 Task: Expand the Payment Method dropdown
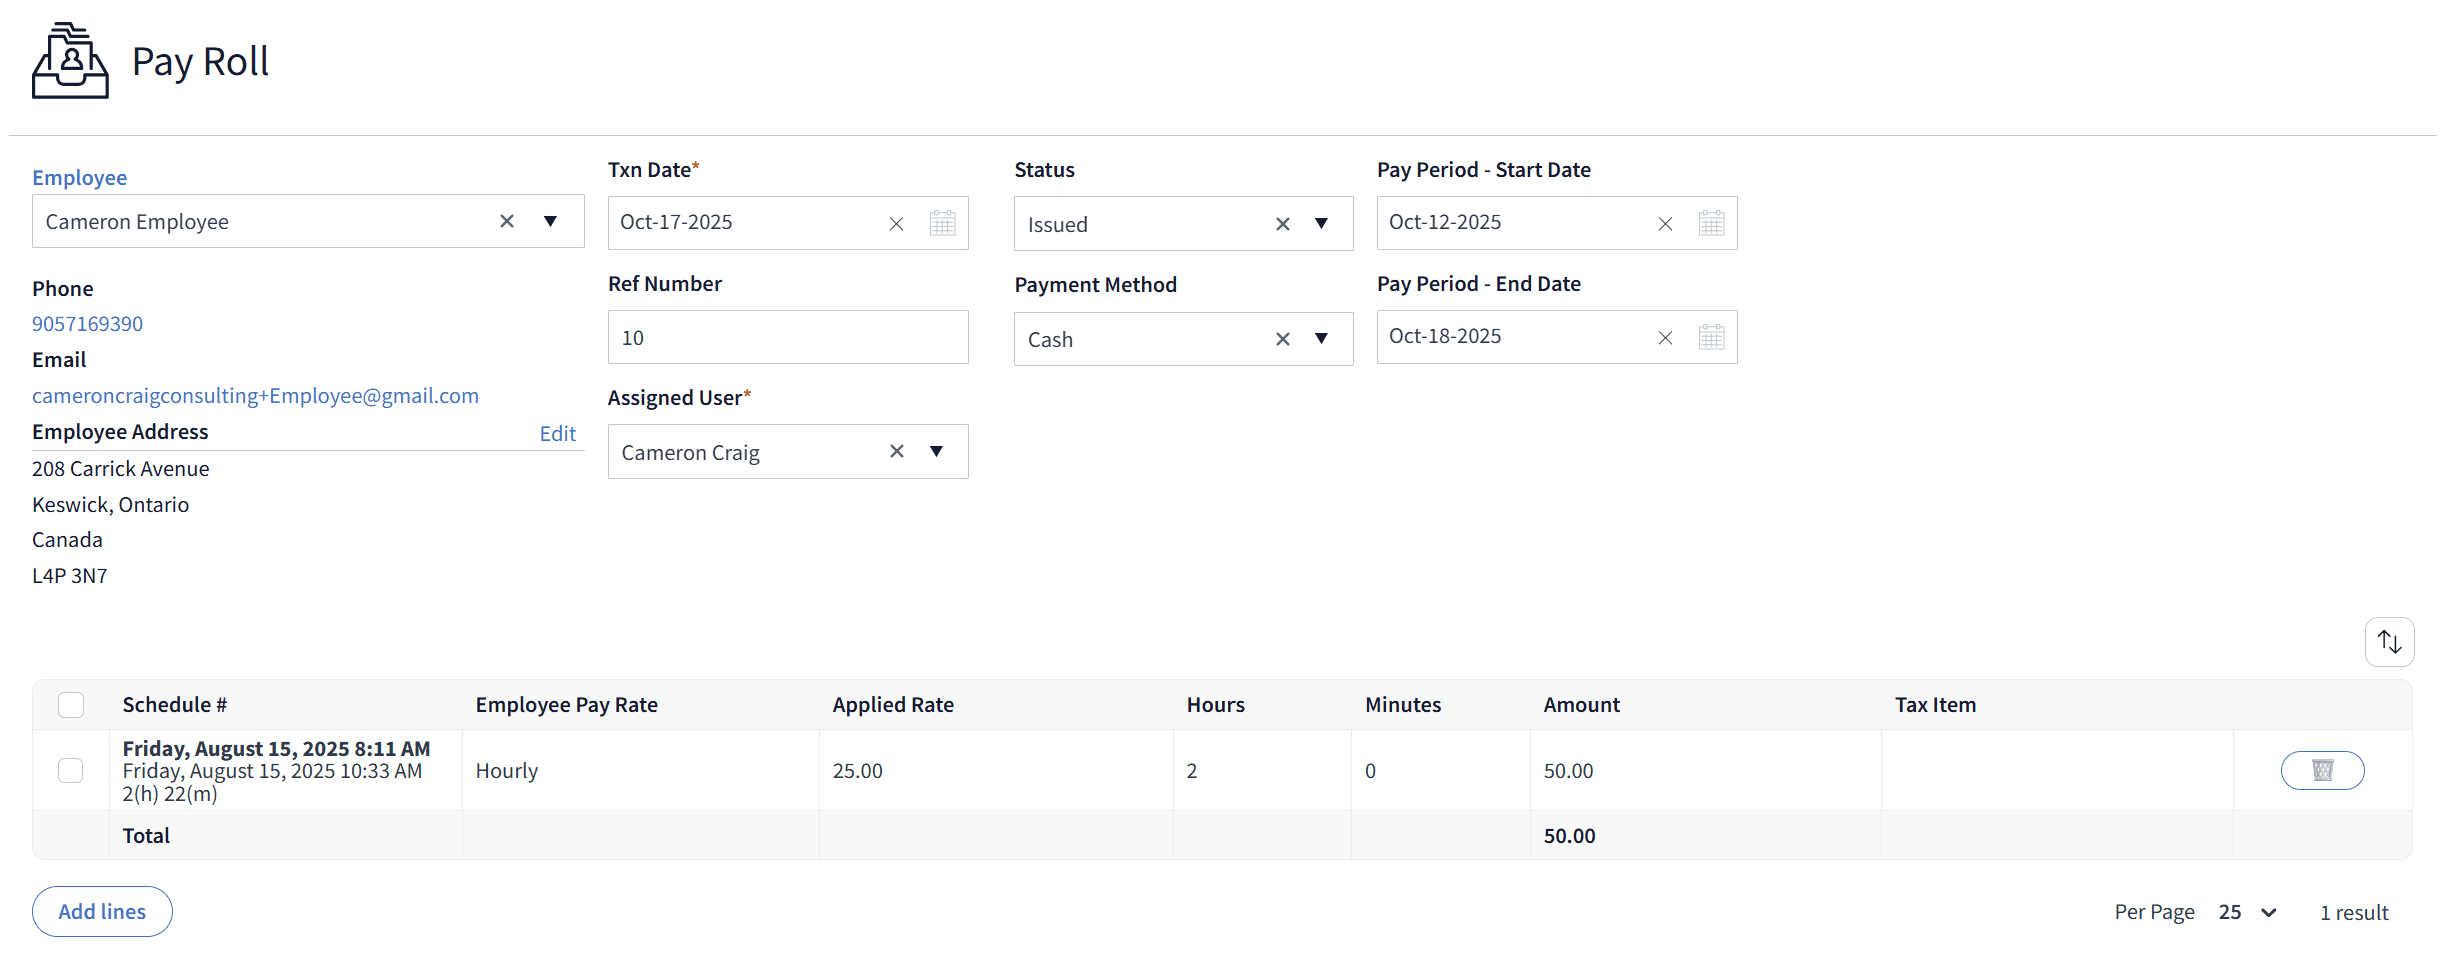[1321, 339]
